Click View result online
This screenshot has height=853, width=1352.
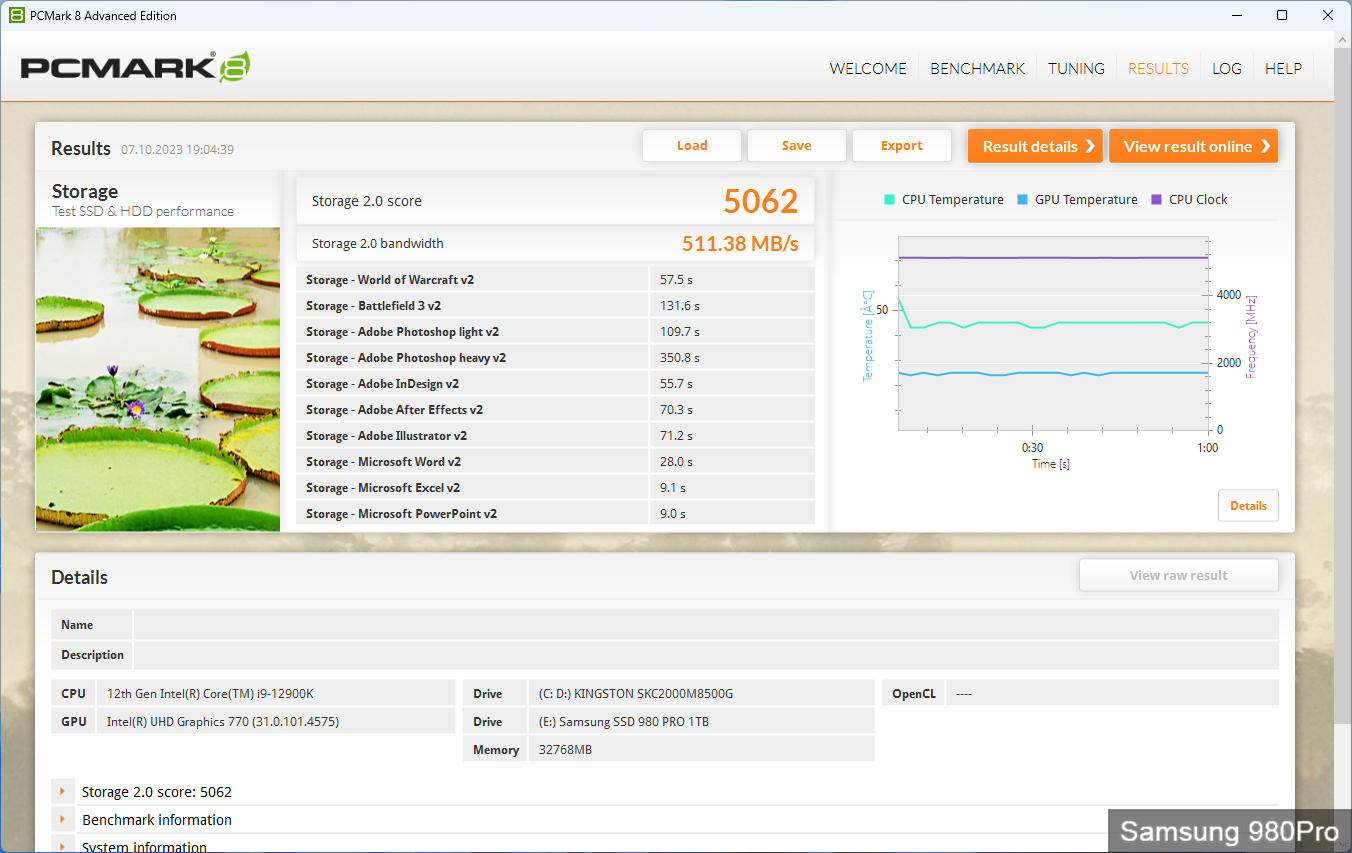(1193, 146)
